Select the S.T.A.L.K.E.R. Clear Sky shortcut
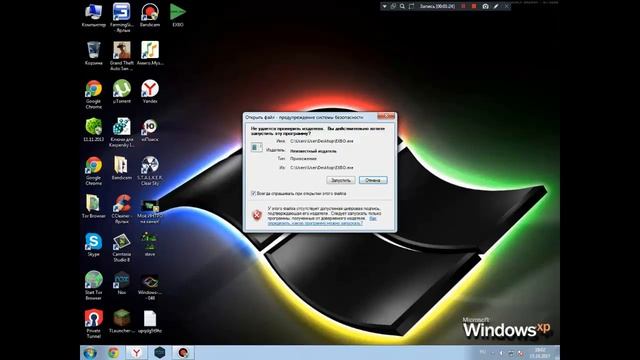The width and height of the screenshot is (640, 360). [150, 171]
